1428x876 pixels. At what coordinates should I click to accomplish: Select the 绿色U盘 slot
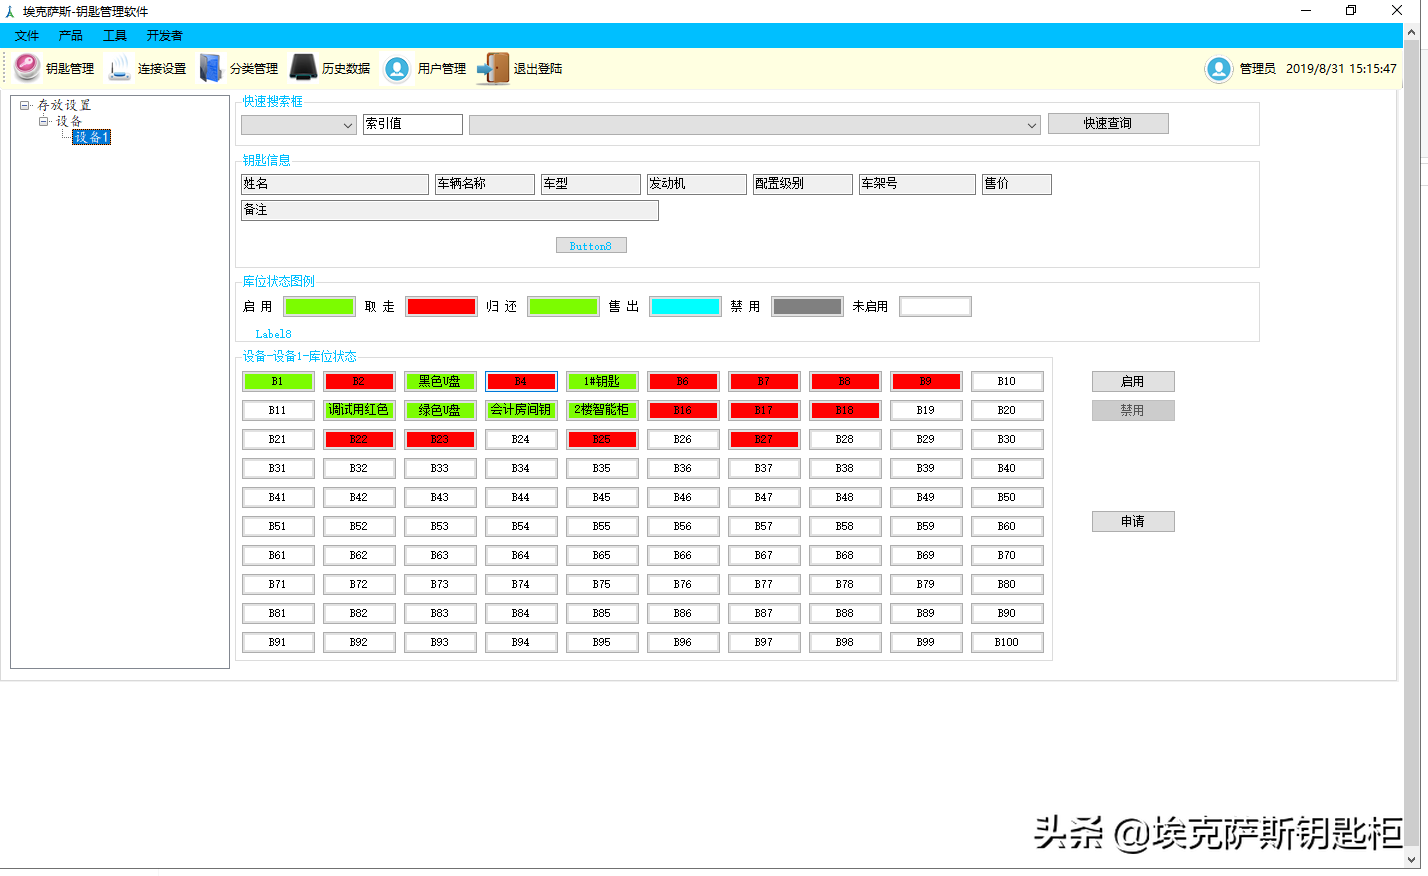coord(440,410)
